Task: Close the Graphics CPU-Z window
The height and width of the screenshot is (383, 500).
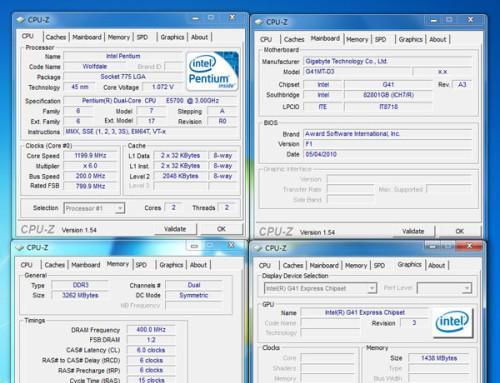Action: [x=469, y=246]
